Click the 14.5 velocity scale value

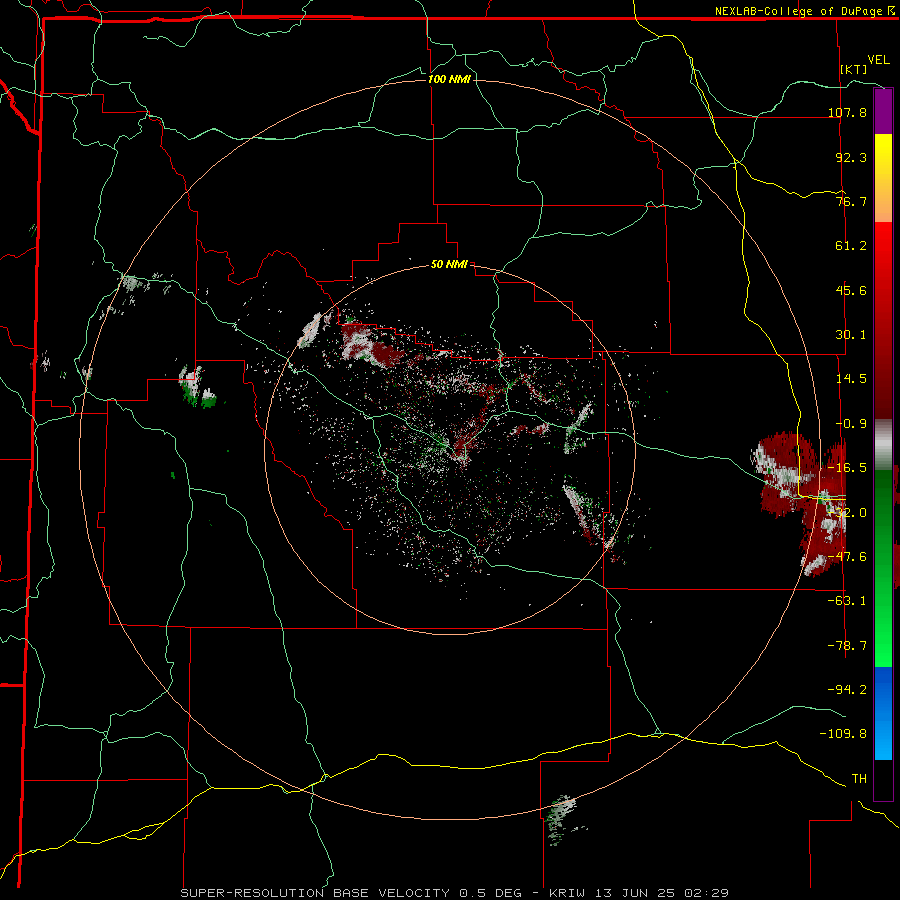coord(851,379)
